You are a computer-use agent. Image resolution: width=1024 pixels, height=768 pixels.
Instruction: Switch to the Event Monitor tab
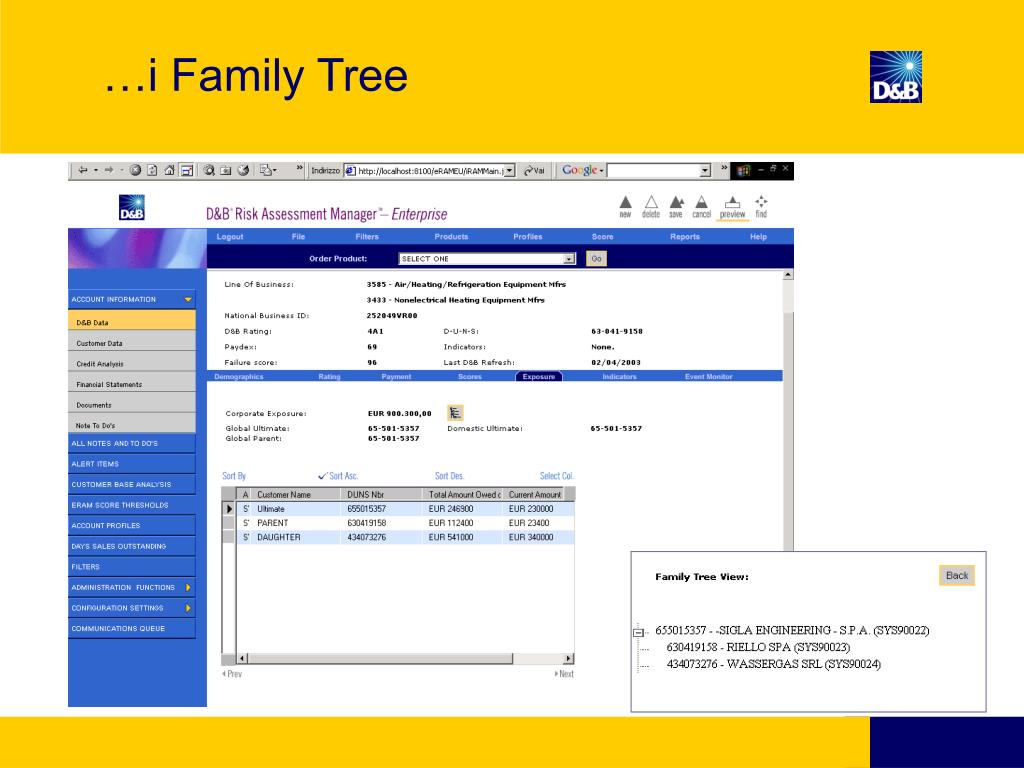point(709,376)
